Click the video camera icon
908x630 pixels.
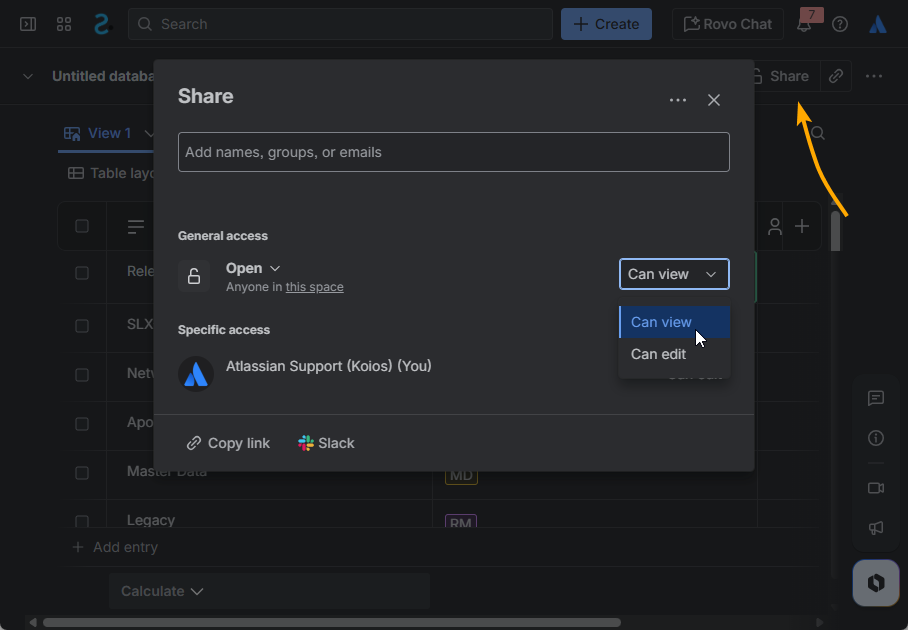[876, 488]
